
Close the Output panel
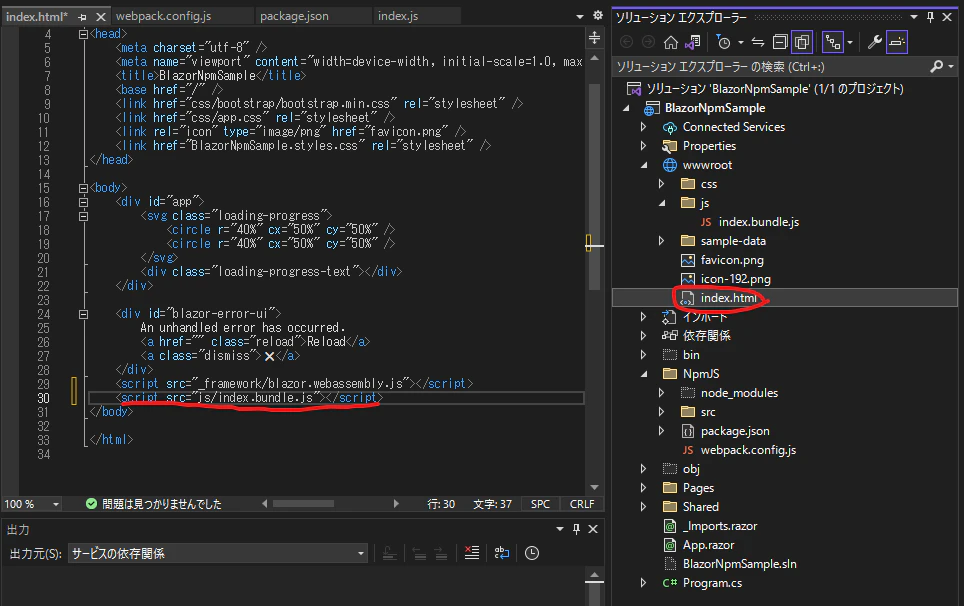593,529
